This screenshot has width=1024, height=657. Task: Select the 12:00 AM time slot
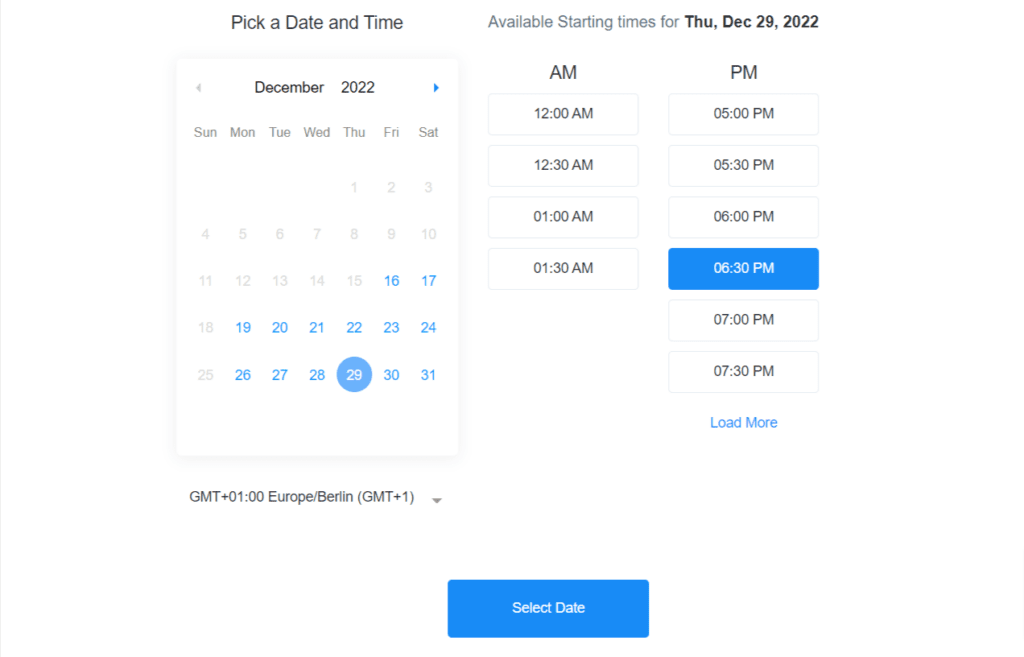tap(563, 114)
